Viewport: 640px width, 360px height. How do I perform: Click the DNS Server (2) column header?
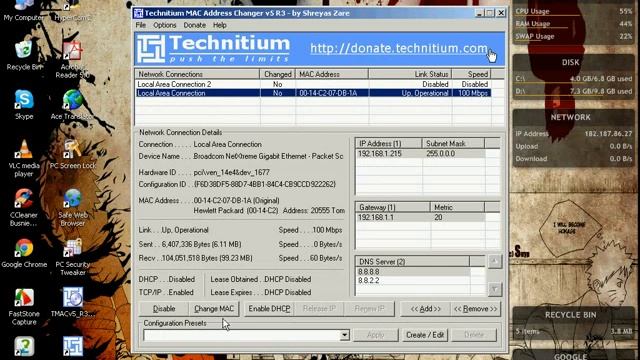pyautogui.click(x=413, y=262)
